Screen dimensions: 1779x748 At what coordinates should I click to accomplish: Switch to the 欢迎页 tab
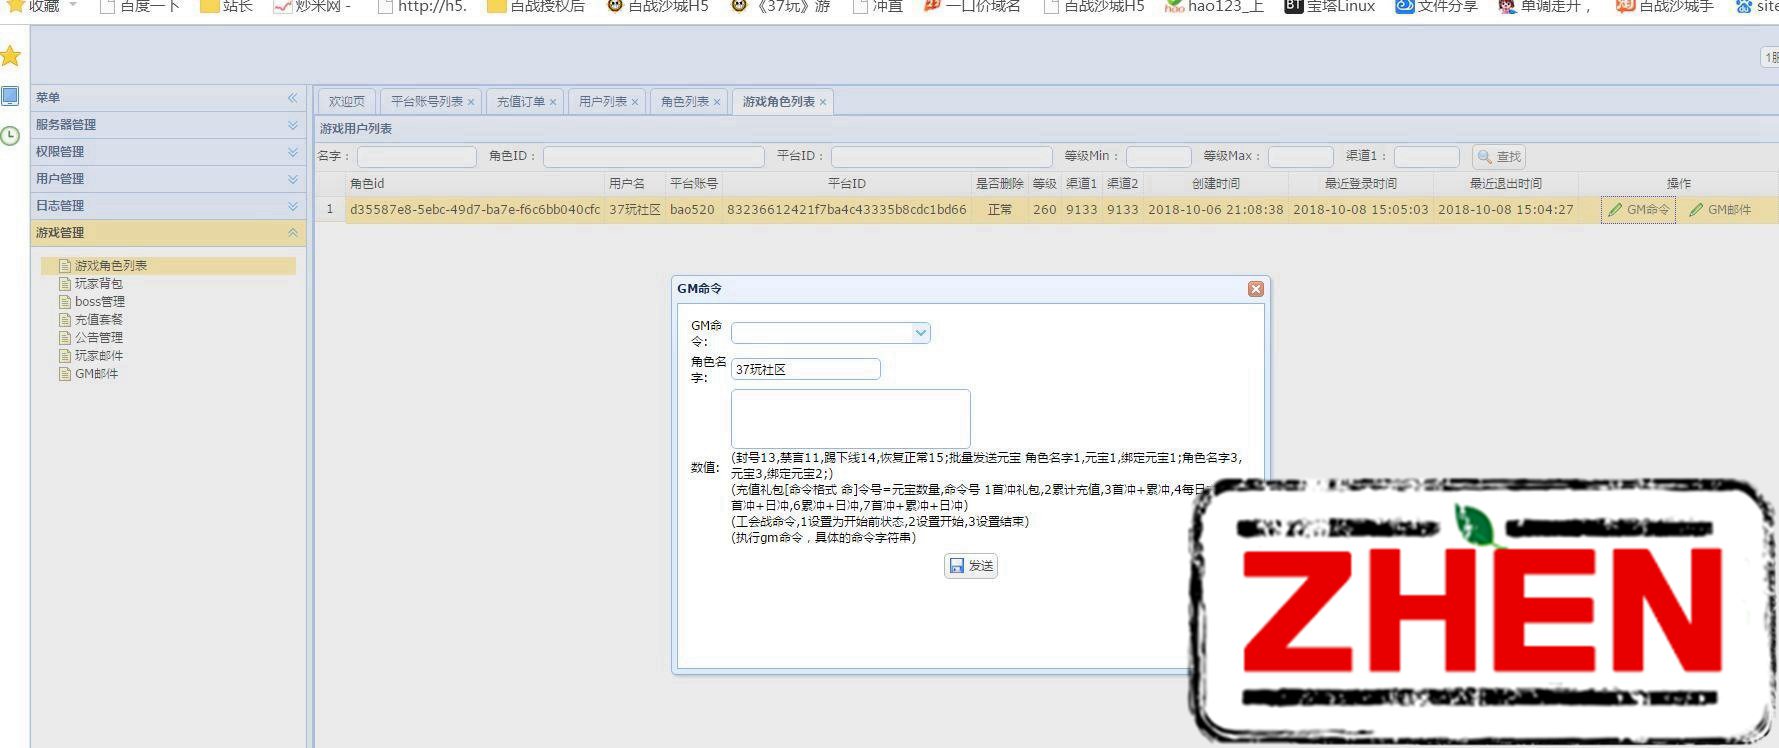pyautogui.click(x=346, y=102)
